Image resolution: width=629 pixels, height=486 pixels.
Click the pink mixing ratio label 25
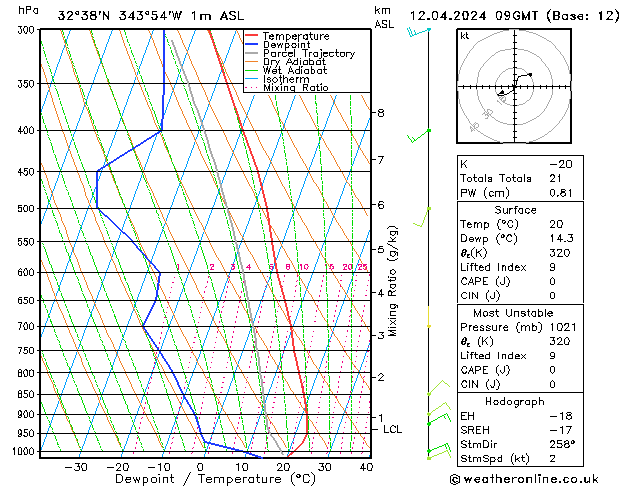tap(362, 267)
